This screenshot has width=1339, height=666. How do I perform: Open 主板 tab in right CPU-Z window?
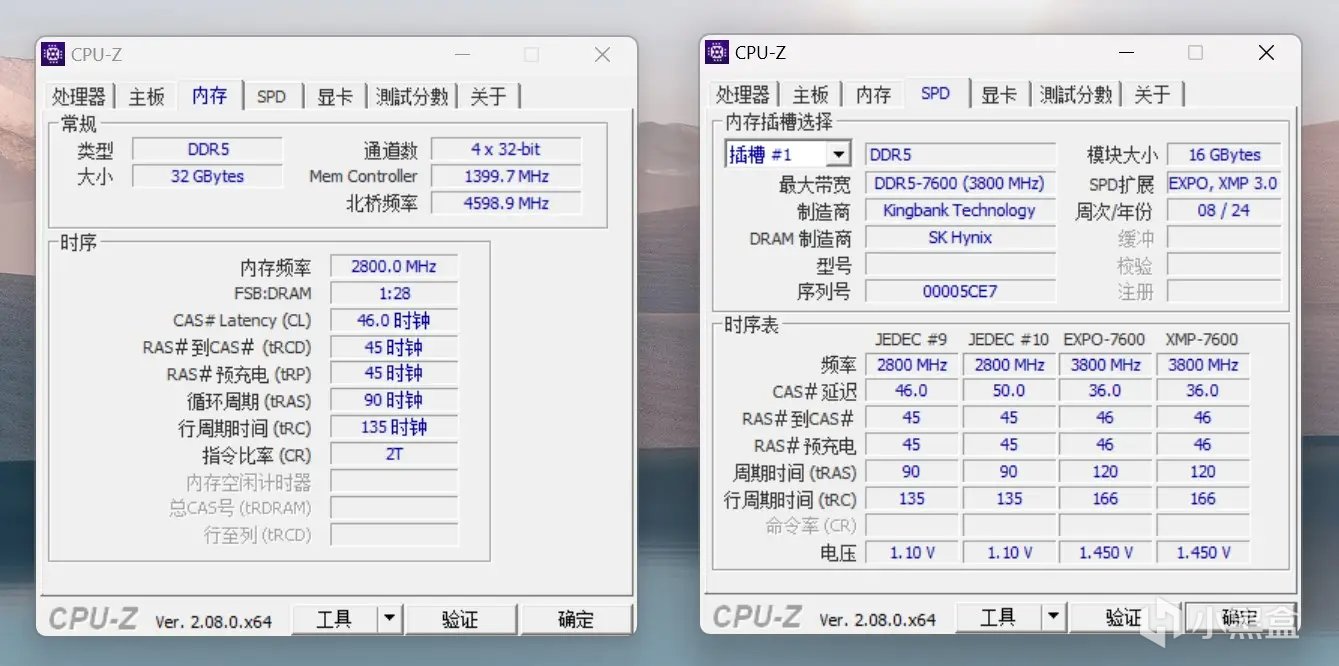tap(810, 95)
